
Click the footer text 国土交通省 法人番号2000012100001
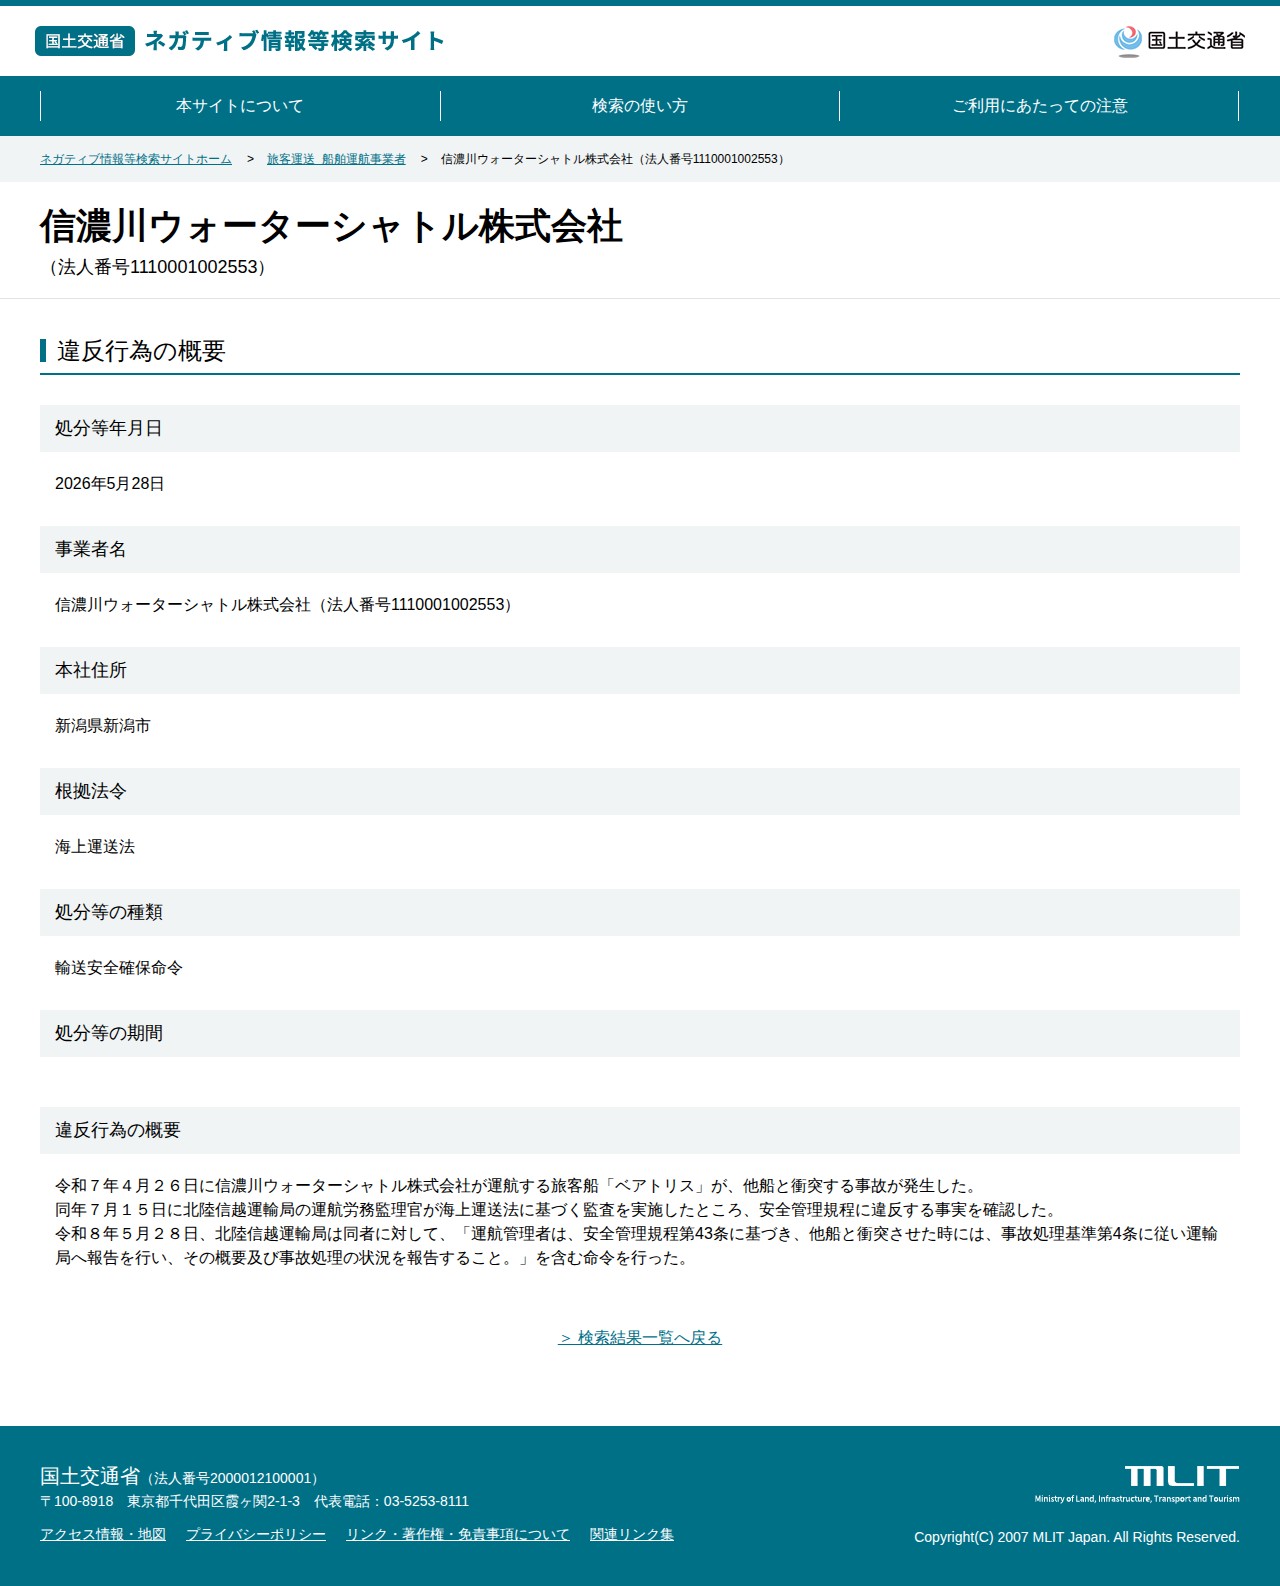182,1477
